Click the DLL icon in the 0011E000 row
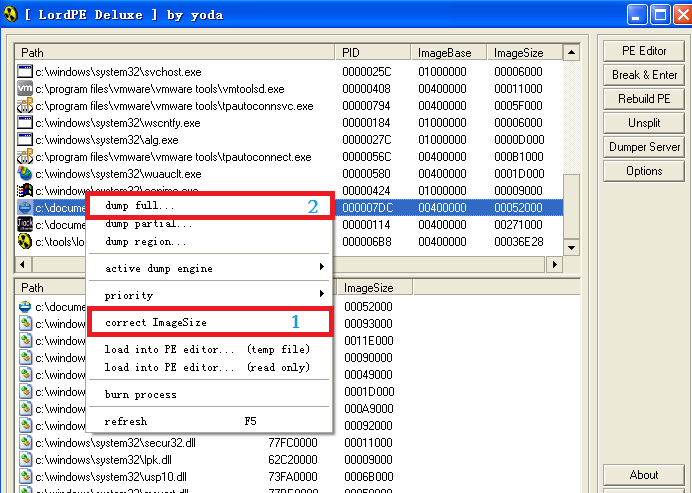The image size is (692, 493). [26, 340]
